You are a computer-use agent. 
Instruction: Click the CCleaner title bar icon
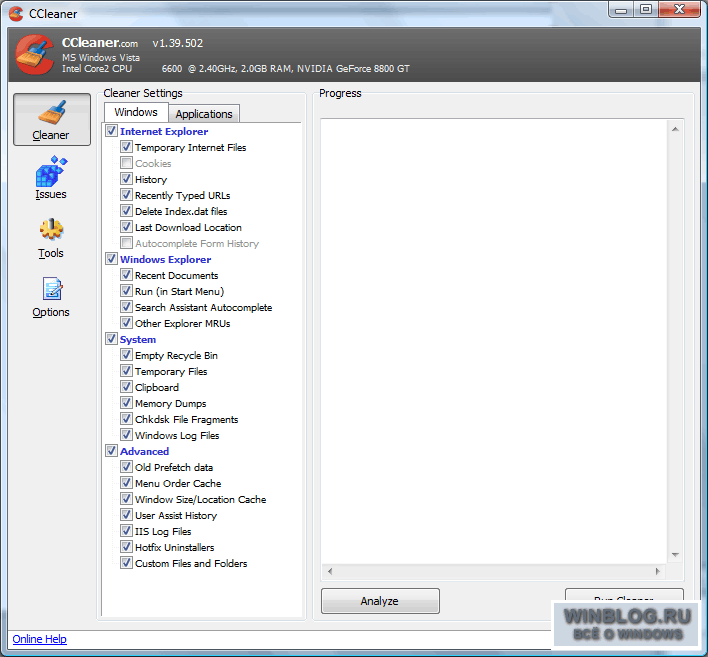tap(16, 14)
